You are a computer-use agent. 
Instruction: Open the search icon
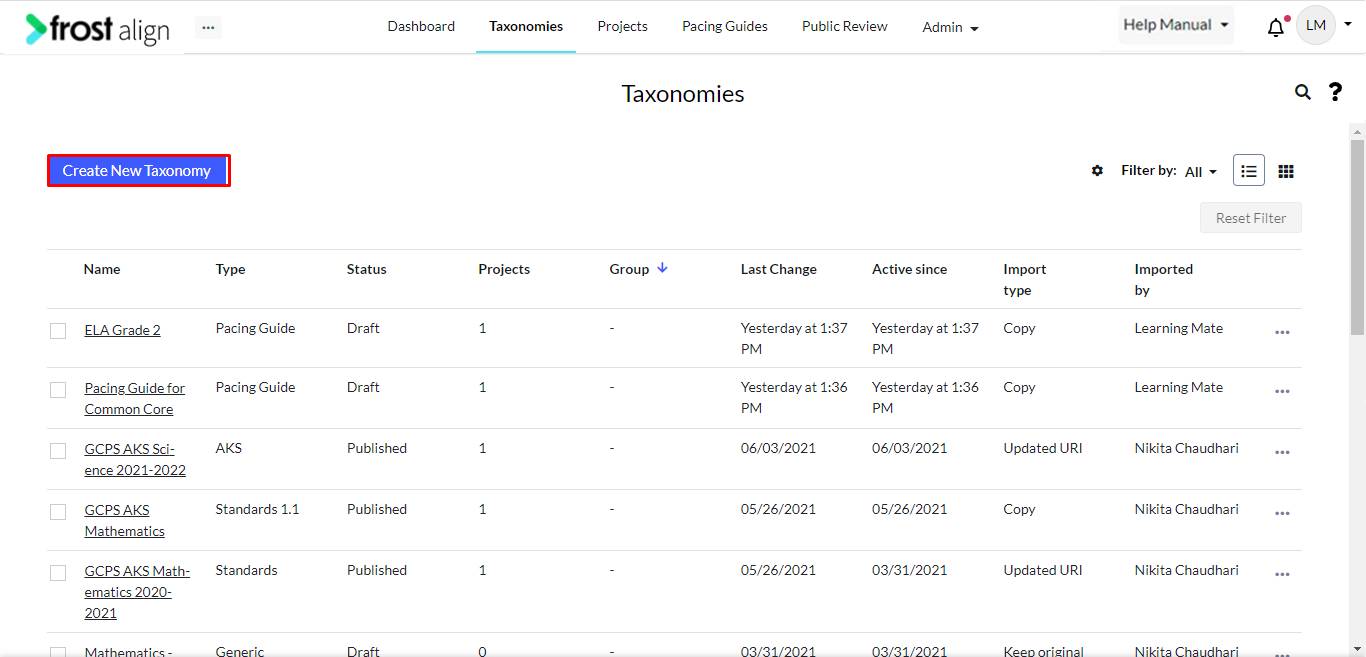click(1302, 91)
